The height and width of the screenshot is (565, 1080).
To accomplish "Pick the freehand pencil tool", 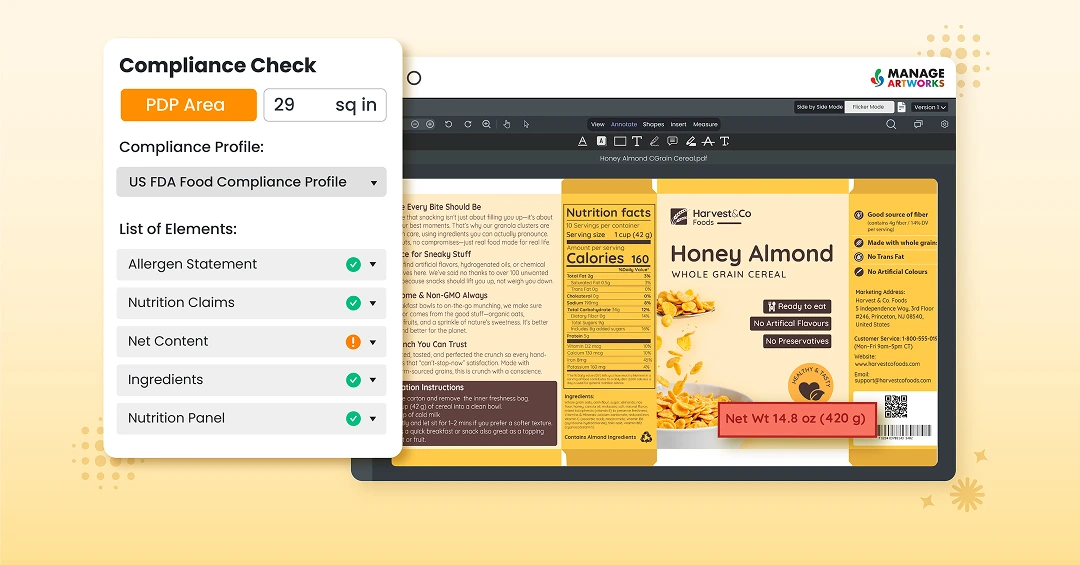I will 654,141.
